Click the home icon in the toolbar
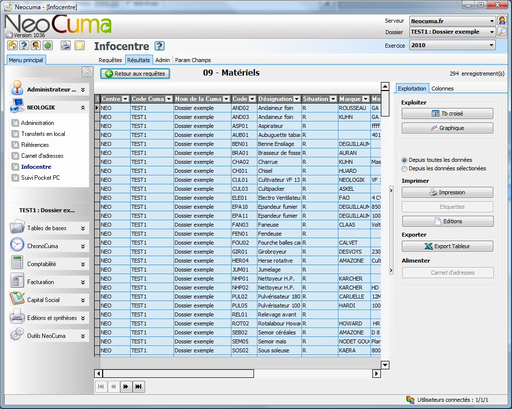 (13, 45)
